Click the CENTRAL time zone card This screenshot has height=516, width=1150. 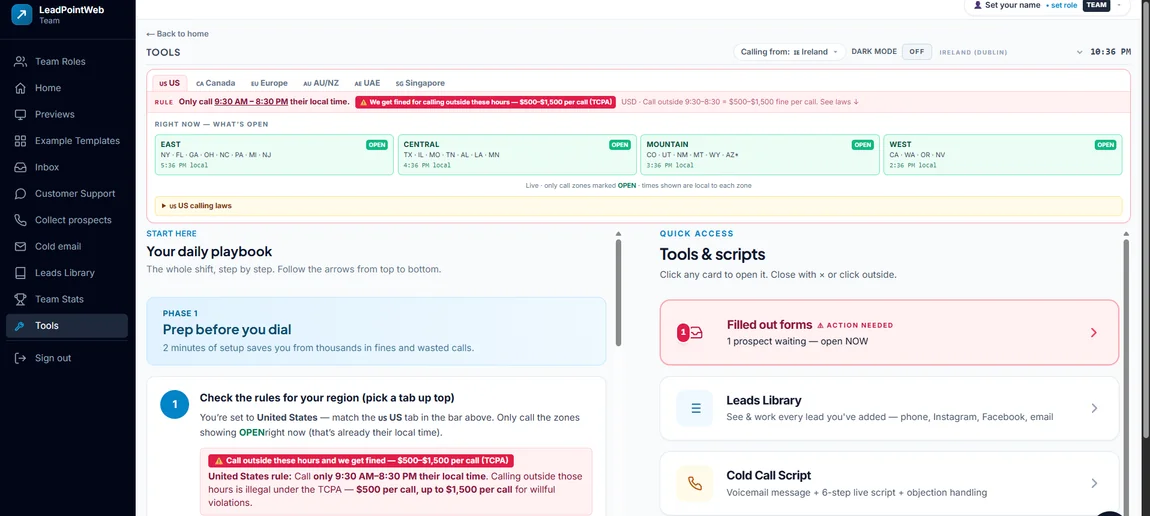tap(517, 155)
